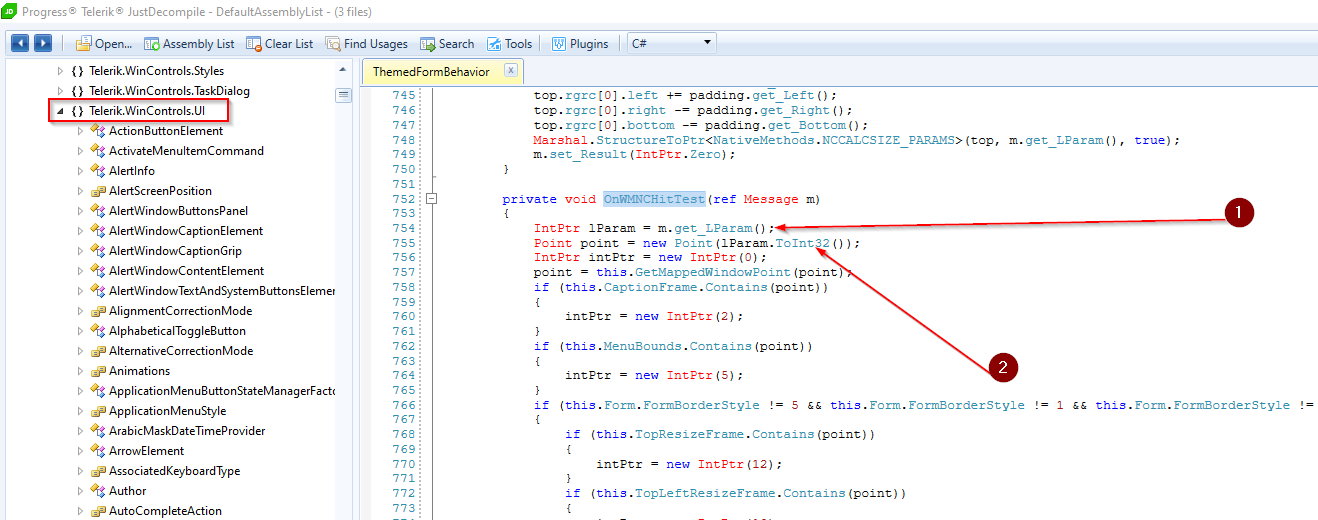This screenshot has width=1318, height=520.
Task: Collapse the OnWMNCHitTest method code block
Action: click(x=431, y=199)
